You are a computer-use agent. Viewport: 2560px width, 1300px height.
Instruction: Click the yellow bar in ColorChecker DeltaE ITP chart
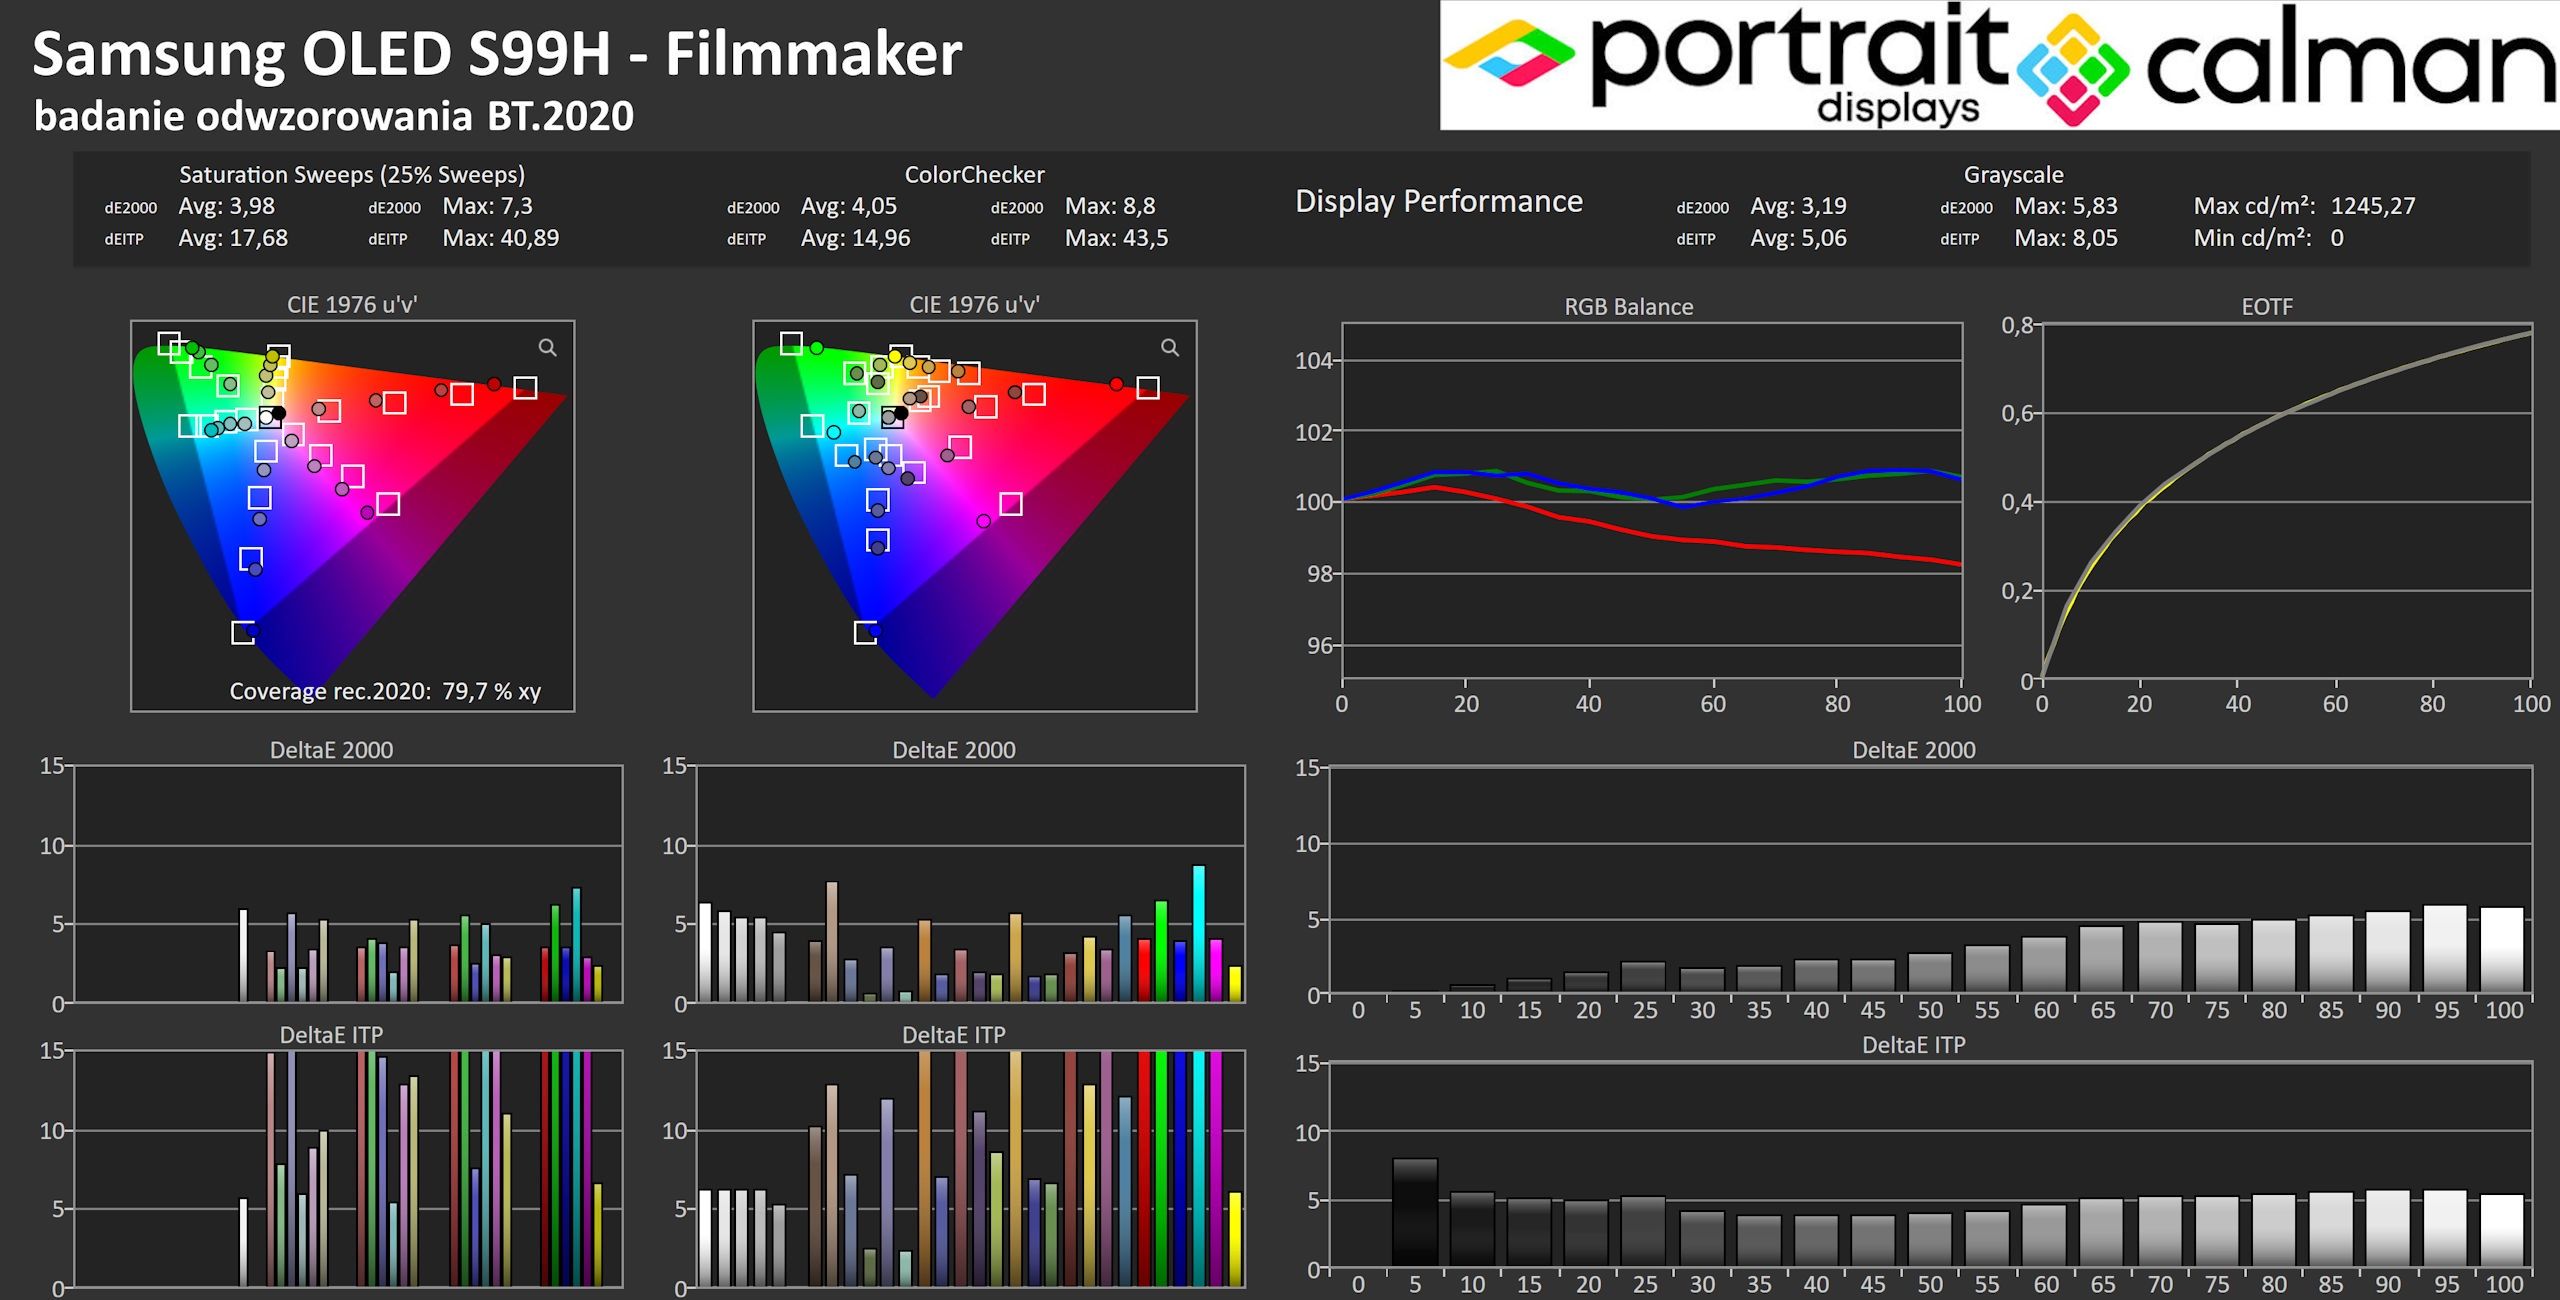pyautogui.click(x=1235, y=1238)
